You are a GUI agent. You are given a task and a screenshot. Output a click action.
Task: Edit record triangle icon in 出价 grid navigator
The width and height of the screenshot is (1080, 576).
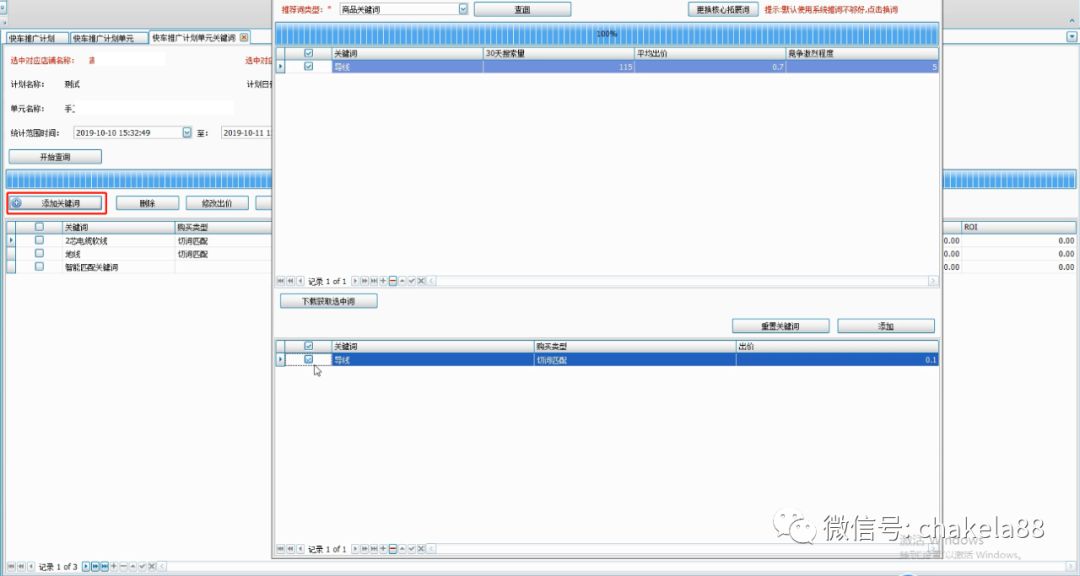[402, 549]
